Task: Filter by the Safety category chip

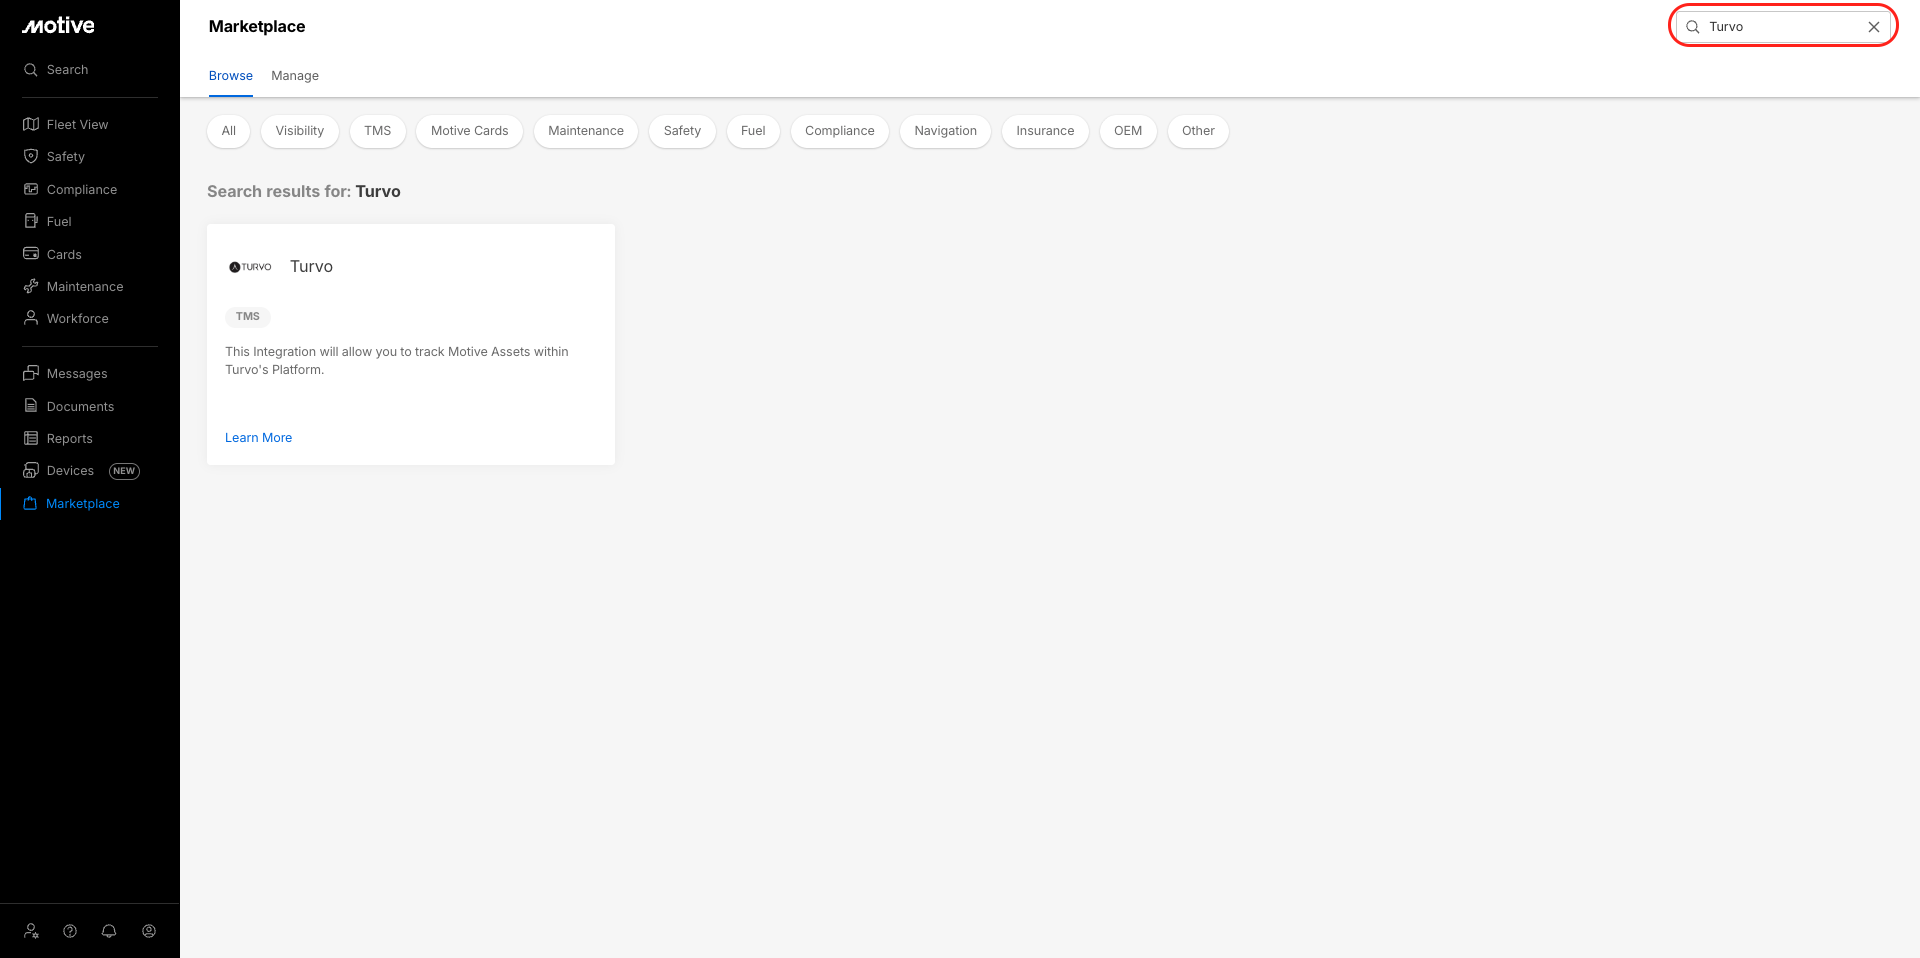Action: coord(682,131)
